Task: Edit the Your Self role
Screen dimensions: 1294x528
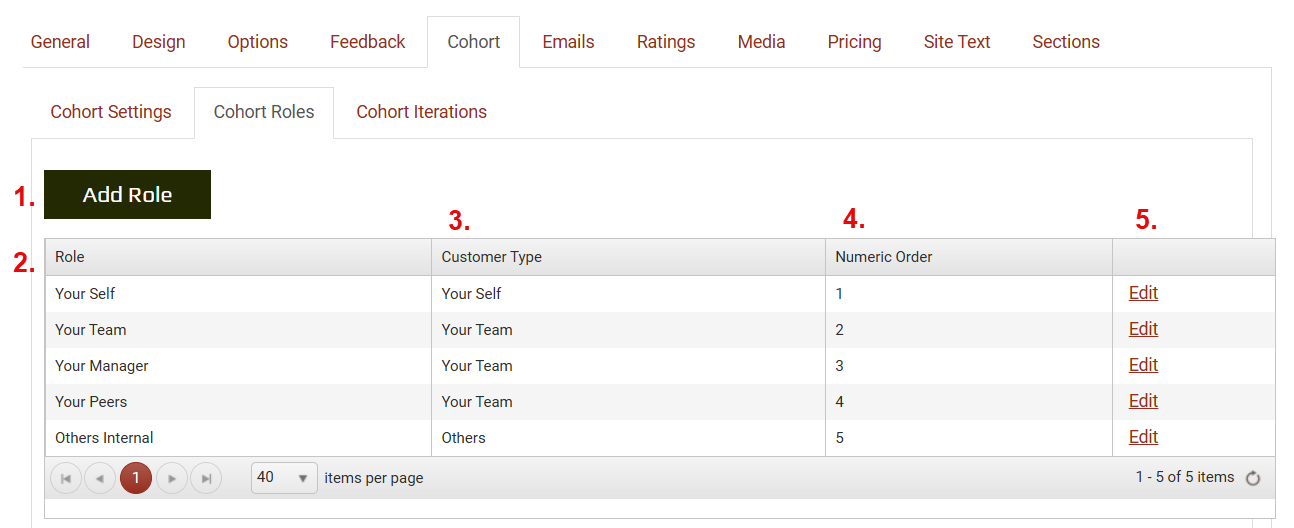Action: (1143, 293)
